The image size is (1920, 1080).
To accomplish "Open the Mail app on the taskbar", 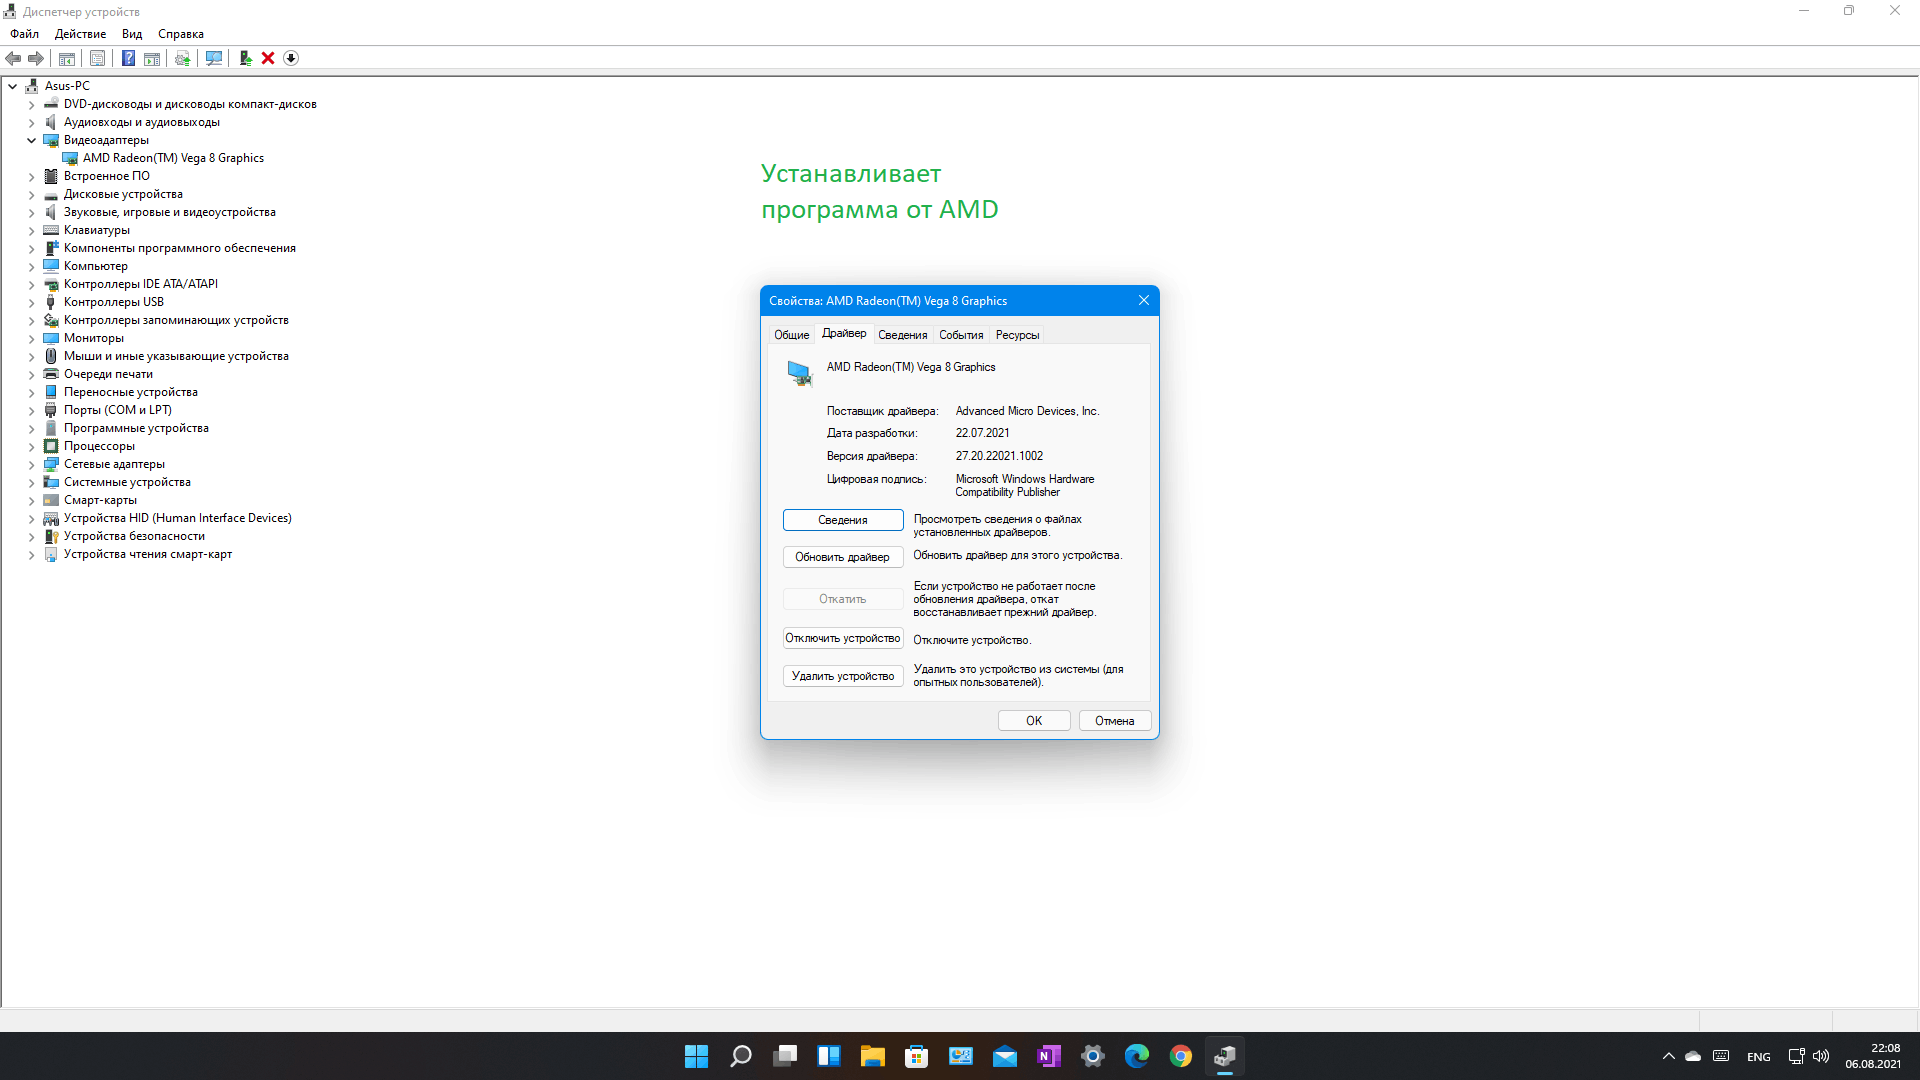I will click(1005, 1056).
